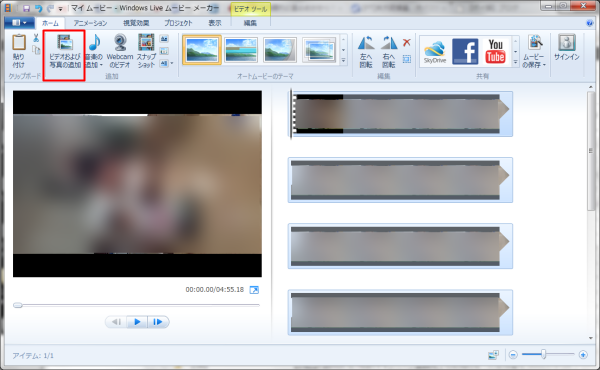
Task: Click the アイテム: 1/1 status text
Action: coord(33,356)
